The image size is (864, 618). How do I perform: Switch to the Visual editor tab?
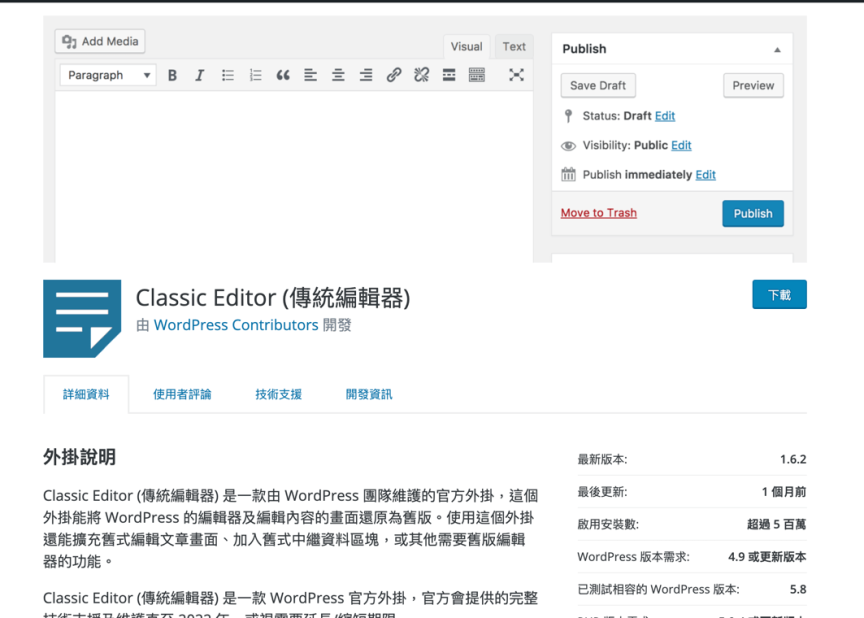click(x=466, y=47)
